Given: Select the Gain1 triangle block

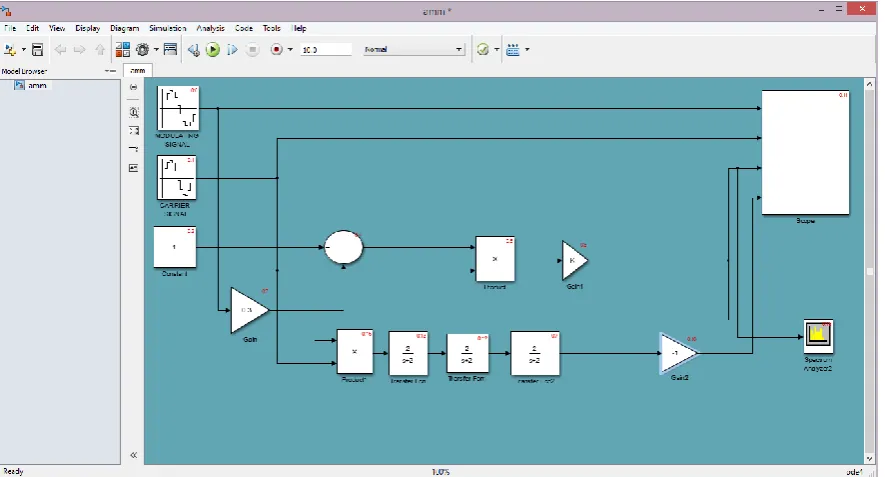Looking at the screenshot, I should point(575,260).
